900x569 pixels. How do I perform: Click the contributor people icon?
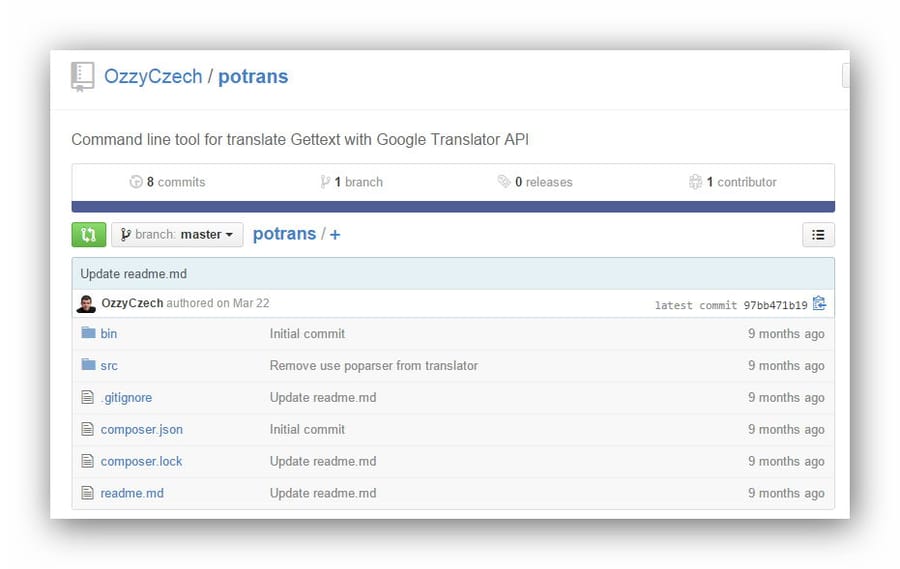(695, 182)
